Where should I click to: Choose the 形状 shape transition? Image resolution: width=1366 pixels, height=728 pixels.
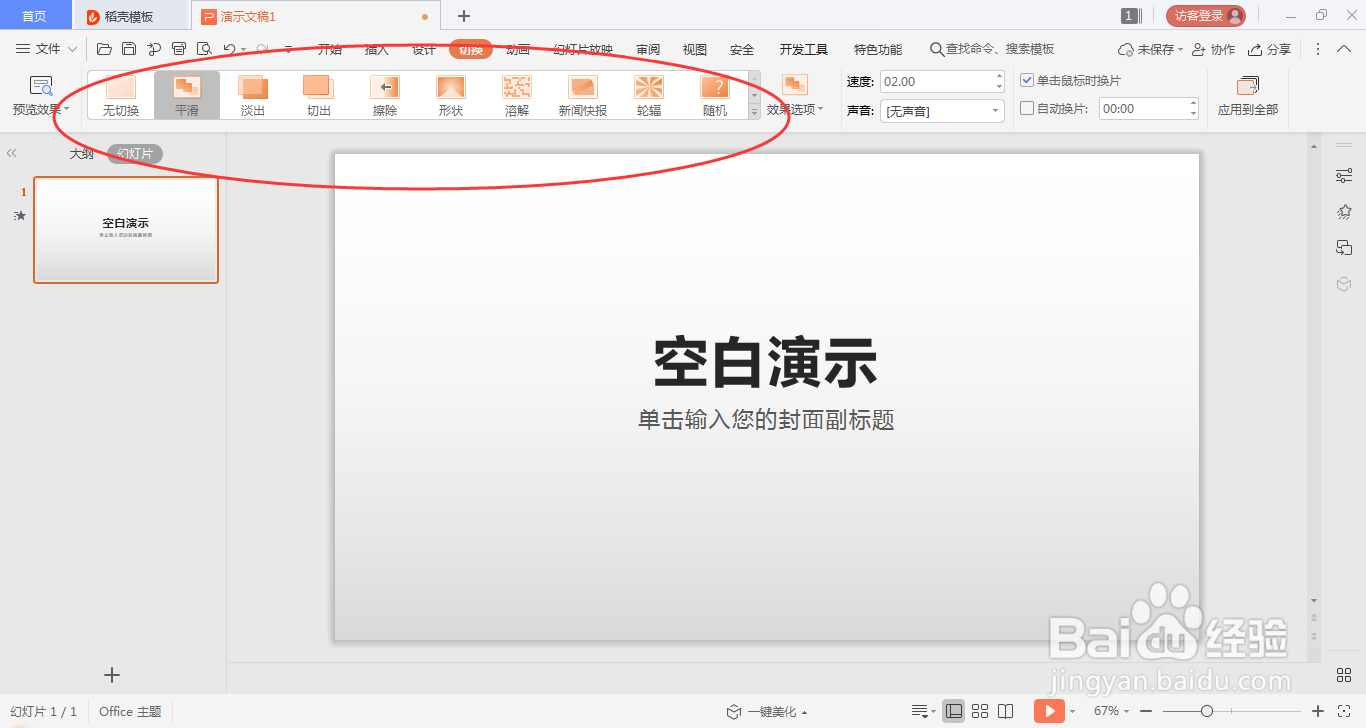451,96
